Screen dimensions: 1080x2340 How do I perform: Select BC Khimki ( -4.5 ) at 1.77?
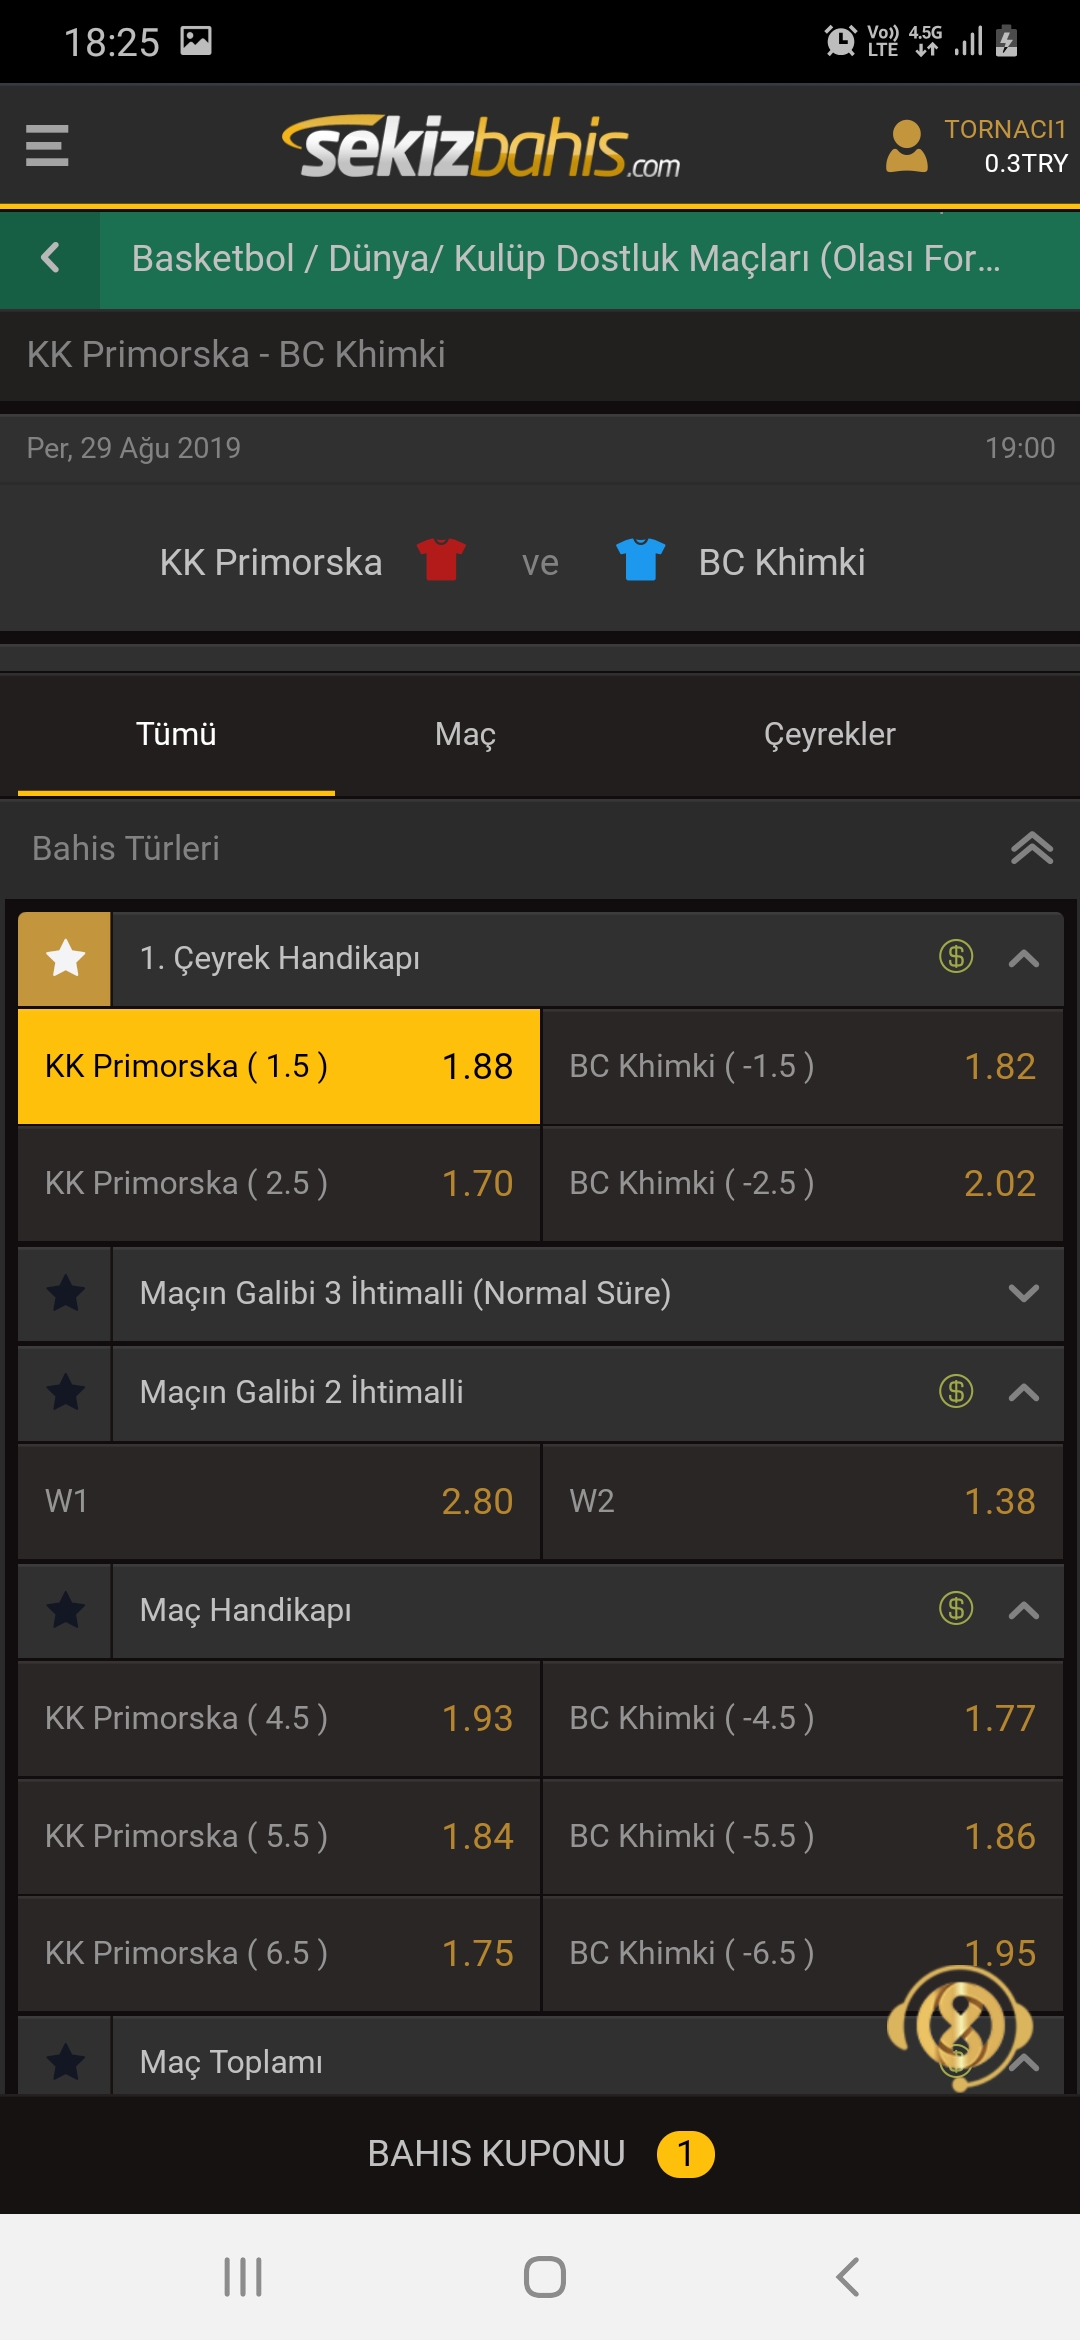(x=802, y=1718)
